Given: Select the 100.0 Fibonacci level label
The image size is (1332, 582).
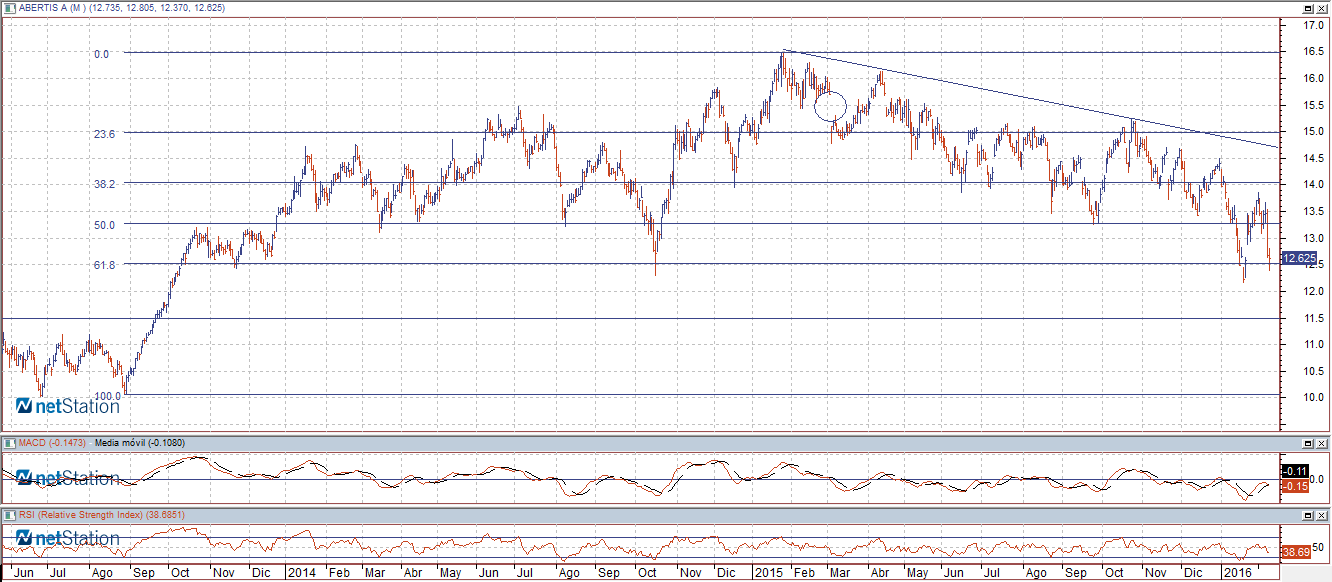Looking at the screenshot, I should [108, 397].
